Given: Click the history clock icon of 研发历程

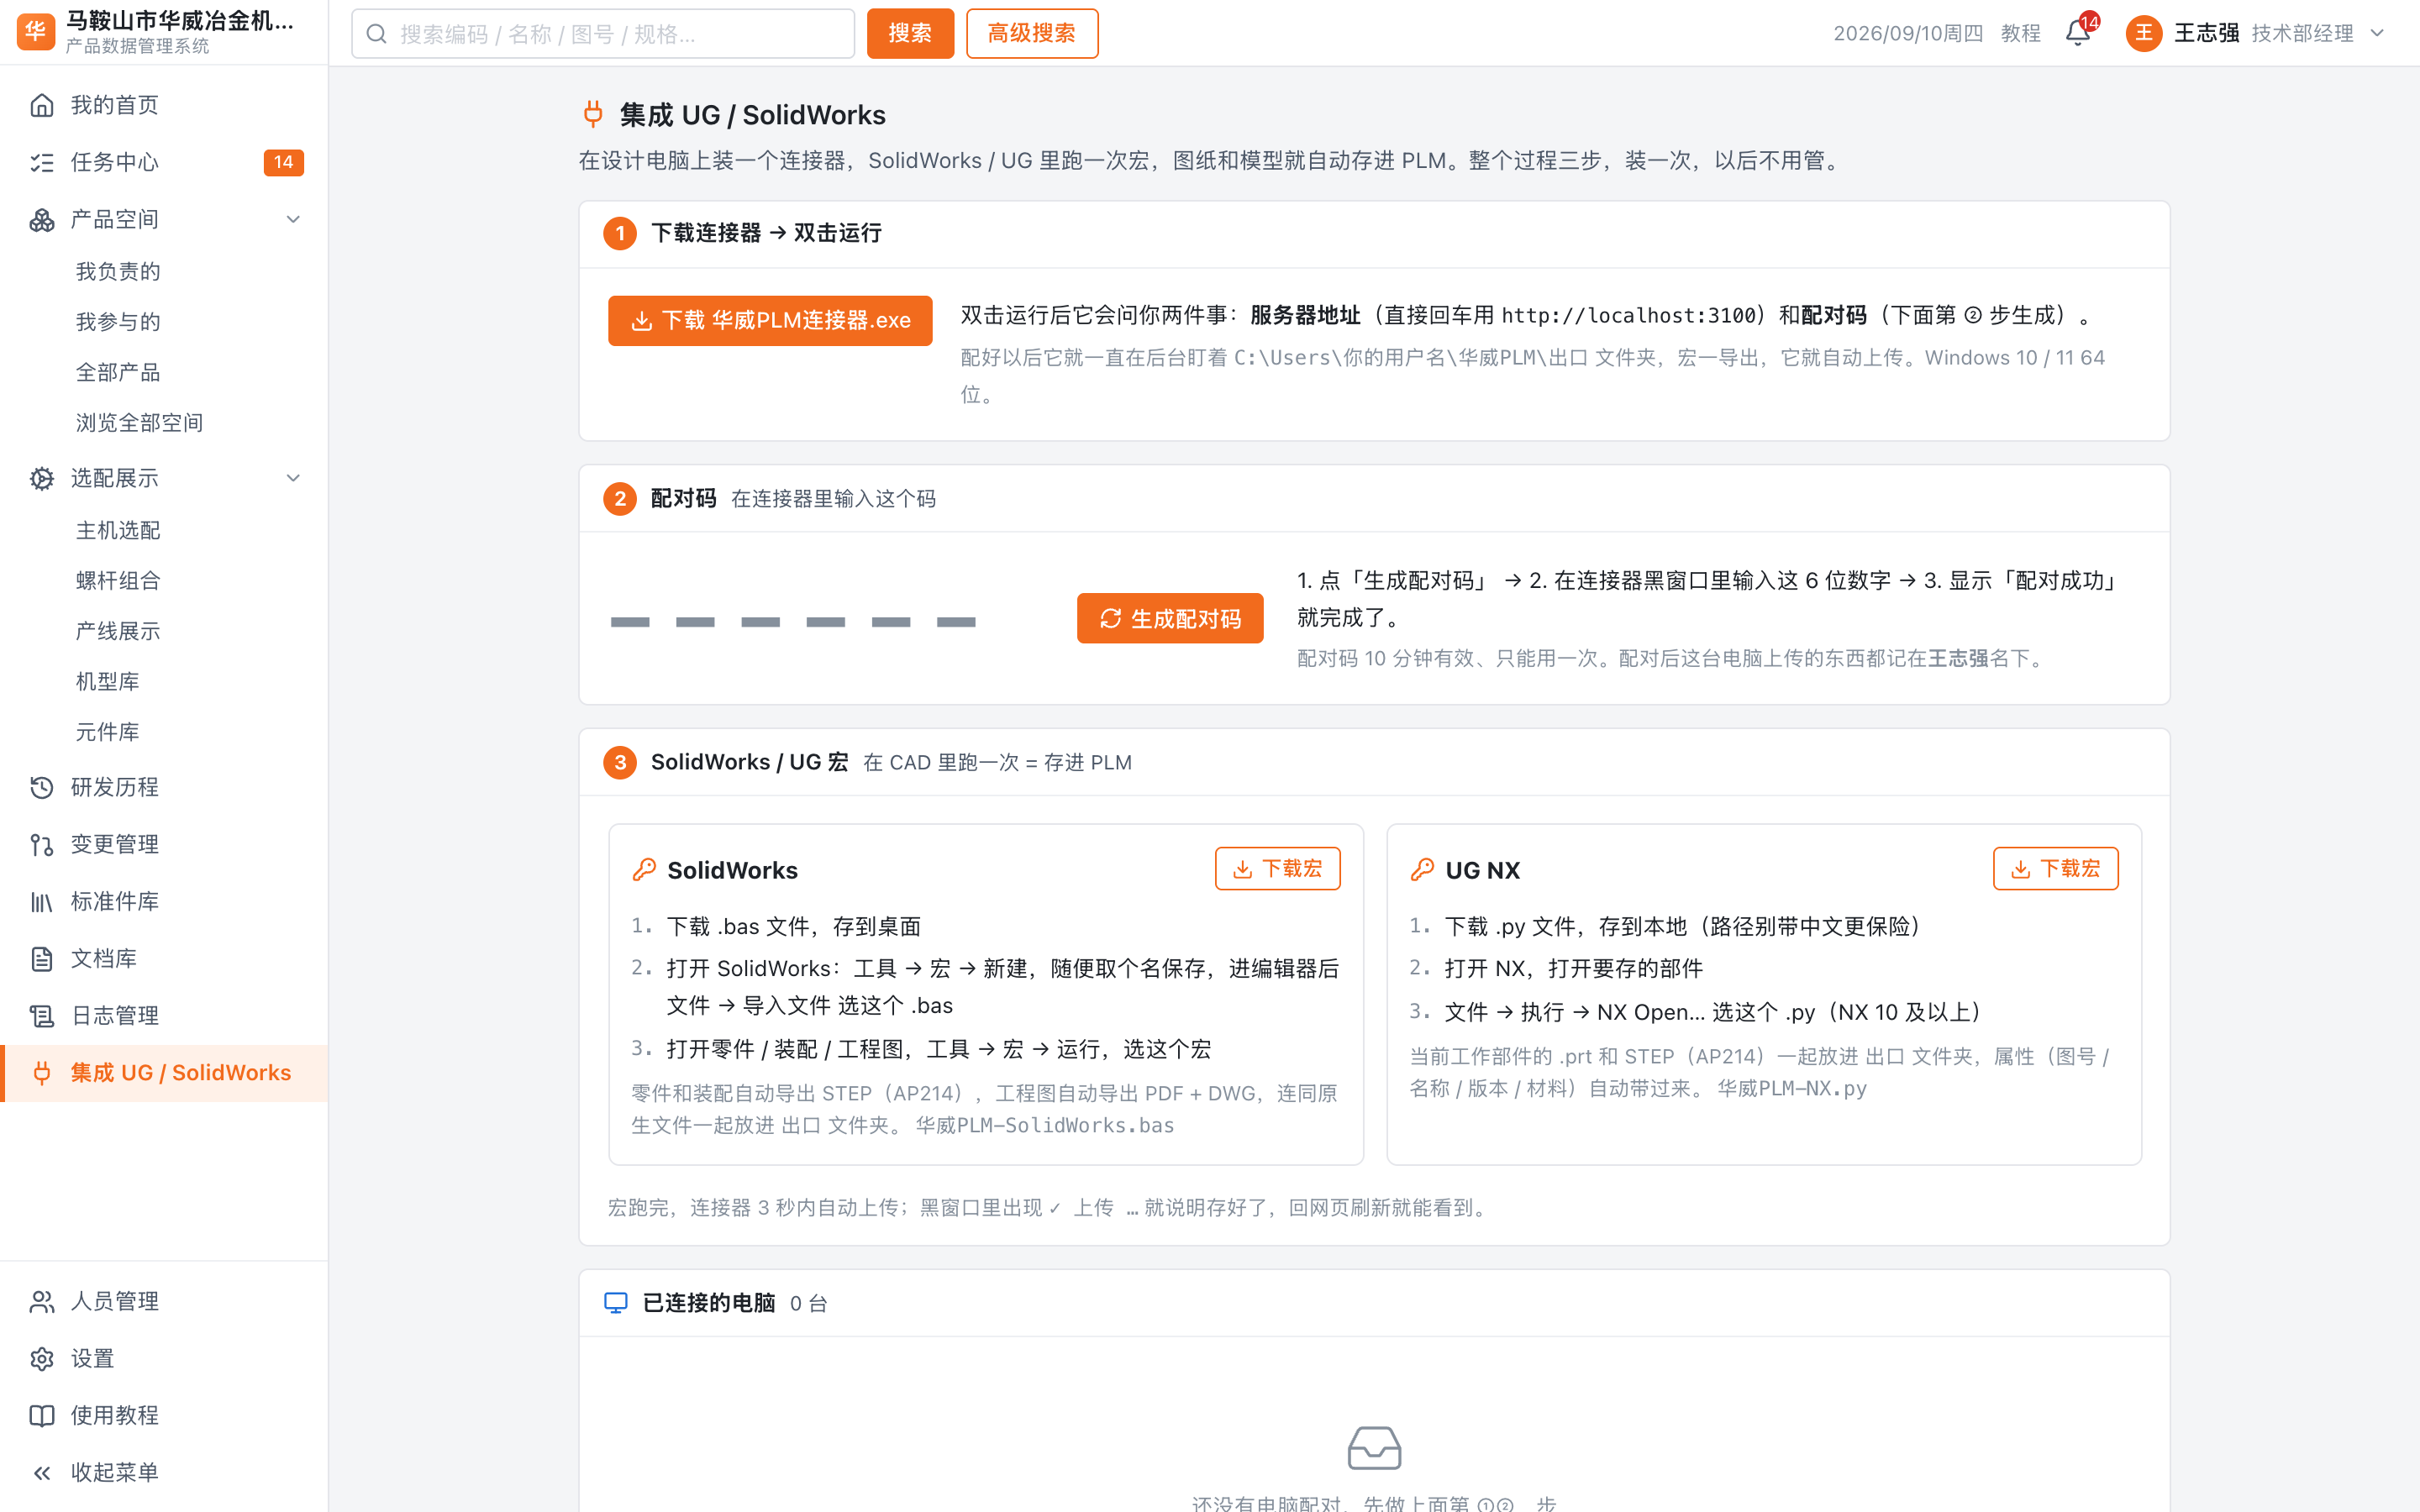Looking at the screenshot, I should point(42,787).
